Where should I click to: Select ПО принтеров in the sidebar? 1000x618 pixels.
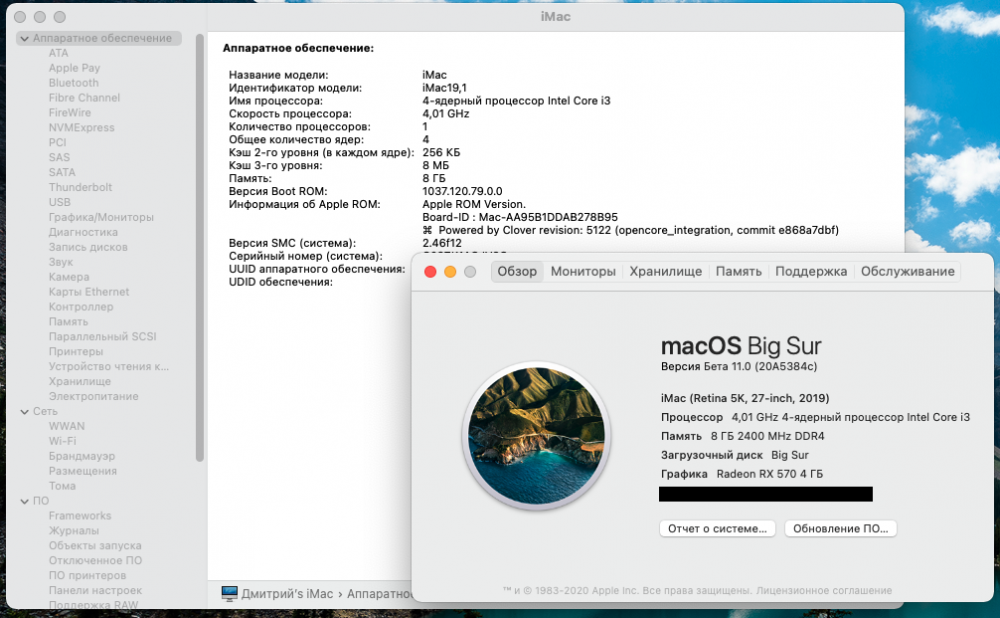[x=87, y=575]
